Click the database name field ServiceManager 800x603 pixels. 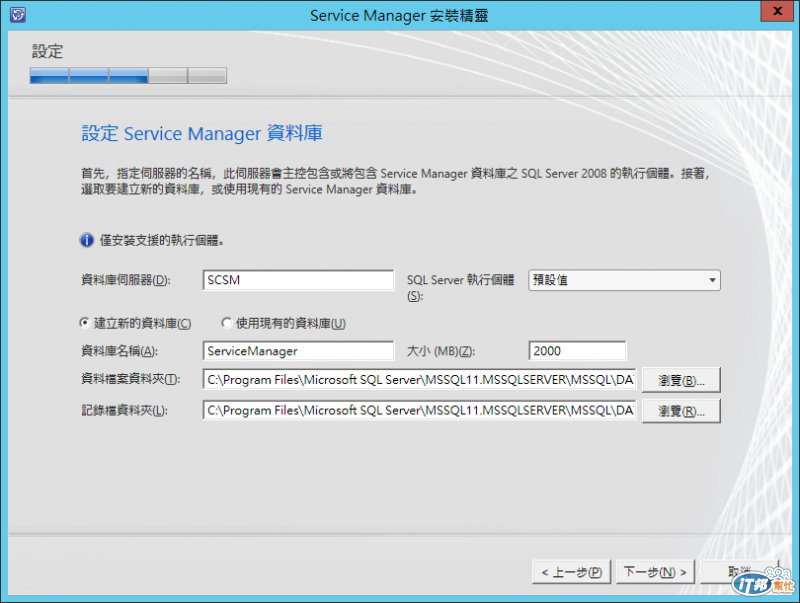[298, 351]
